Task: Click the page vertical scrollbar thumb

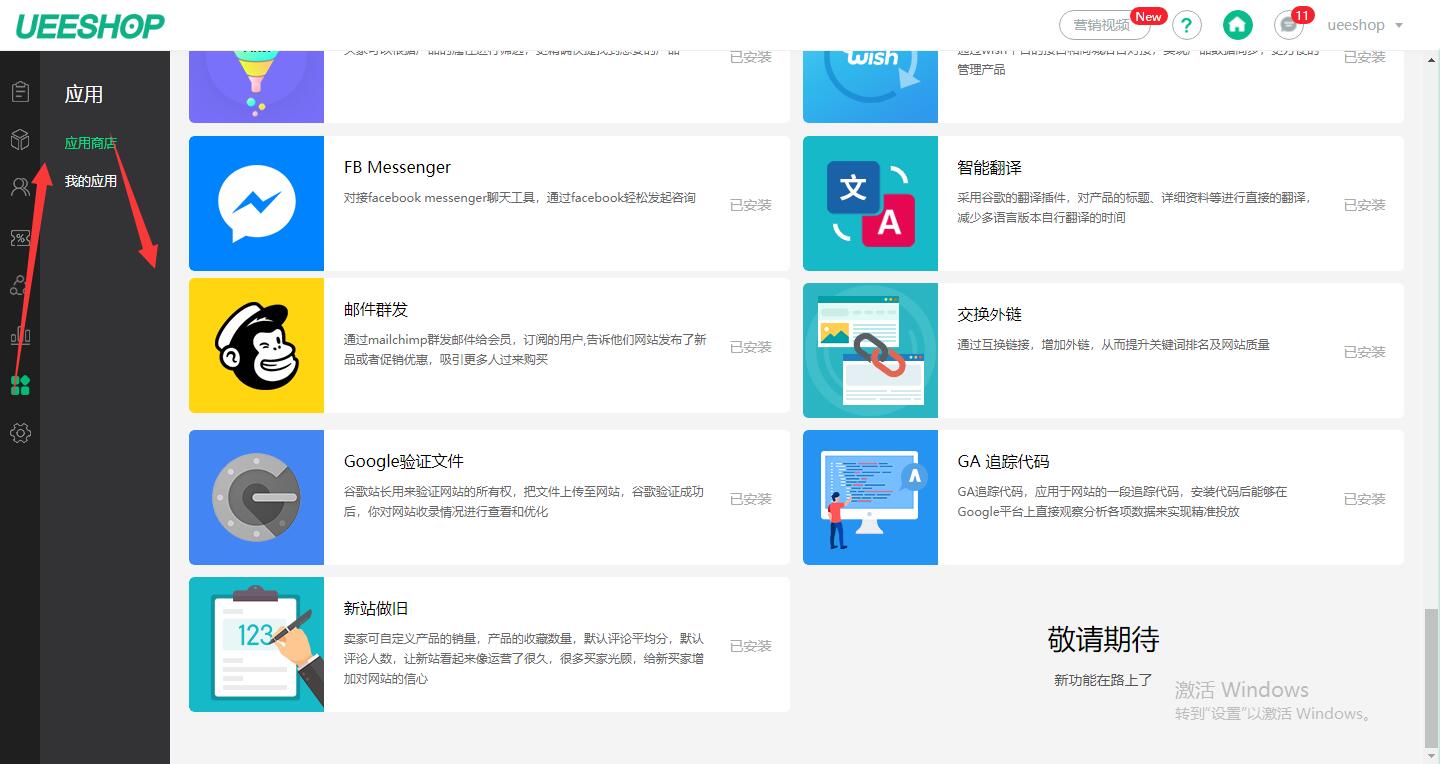Action: [1431, 677]
